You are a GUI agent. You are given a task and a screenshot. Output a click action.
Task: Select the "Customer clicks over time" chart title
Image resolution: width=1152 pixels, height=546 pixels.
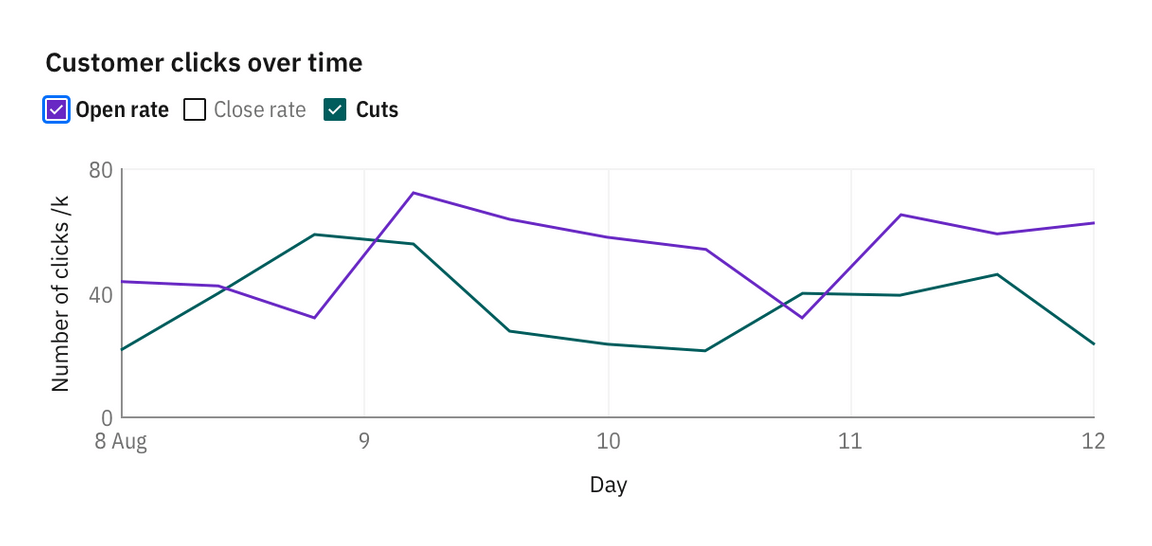click(x=204, y=63)
